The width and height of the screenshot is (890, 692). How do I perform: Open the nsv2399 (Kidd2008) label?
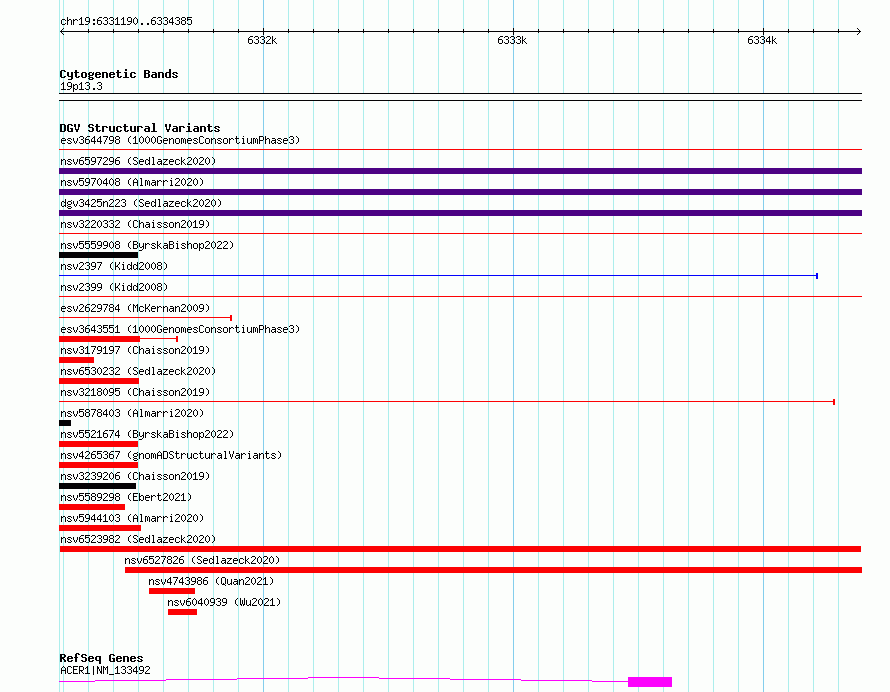pos(114,287)
